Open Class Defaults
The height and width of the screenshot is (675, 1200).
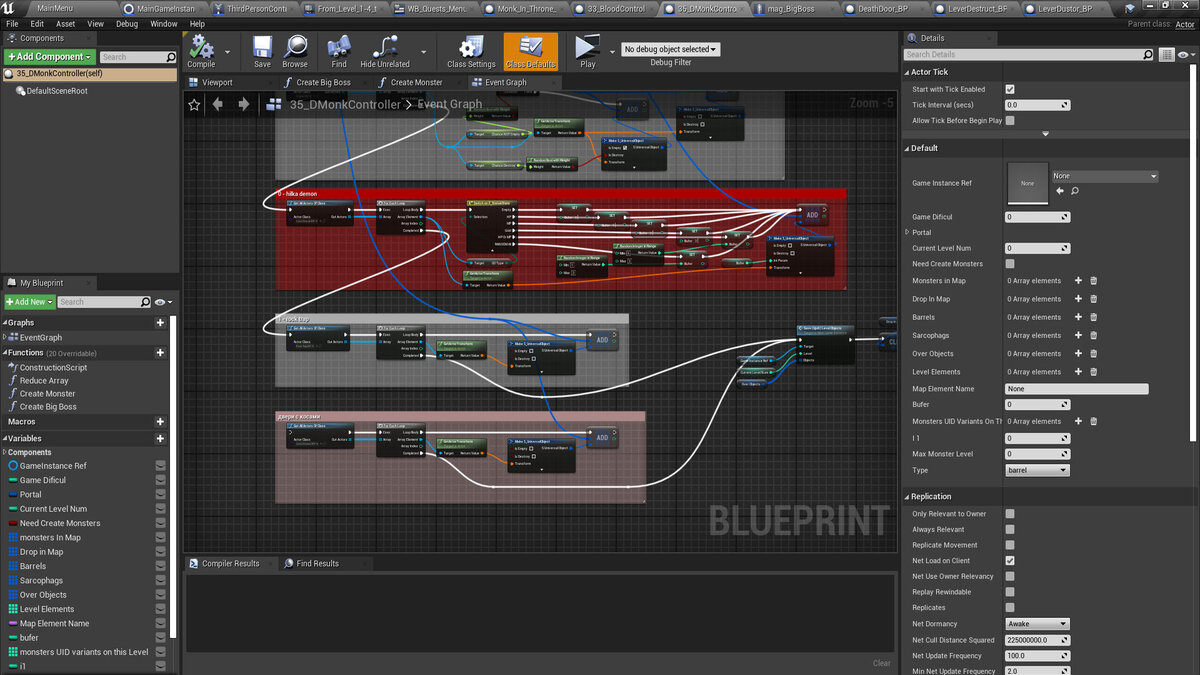coord(531,50)
